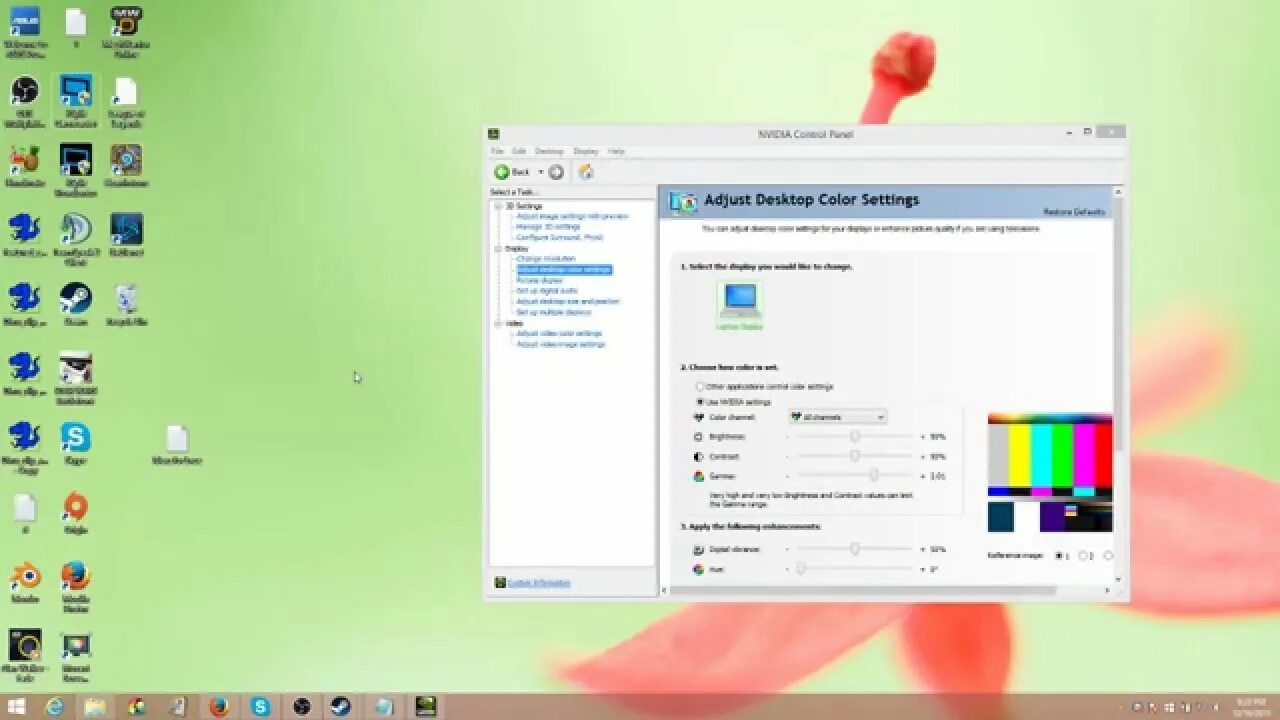Select reference image 2 radio button
The width and height of the screenshot is (1280, 720).
(1084, 556)
